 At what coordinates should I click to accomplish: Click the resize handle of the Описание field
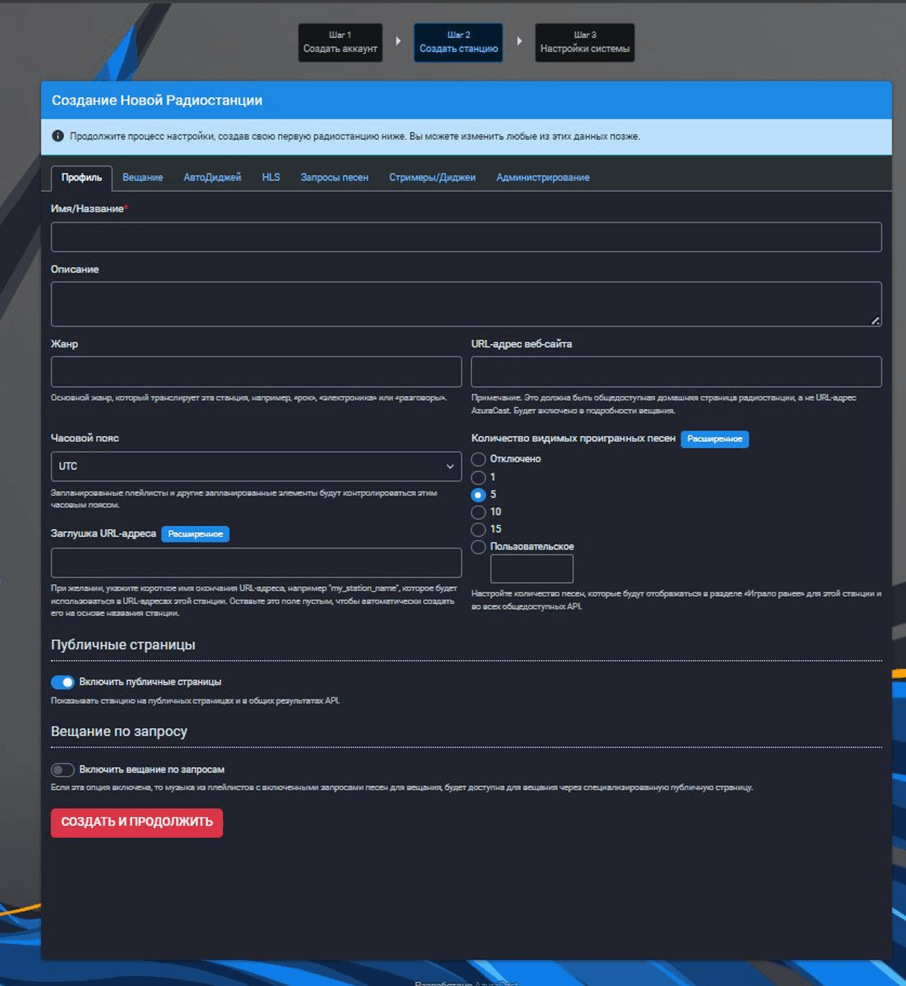[875, 320]
